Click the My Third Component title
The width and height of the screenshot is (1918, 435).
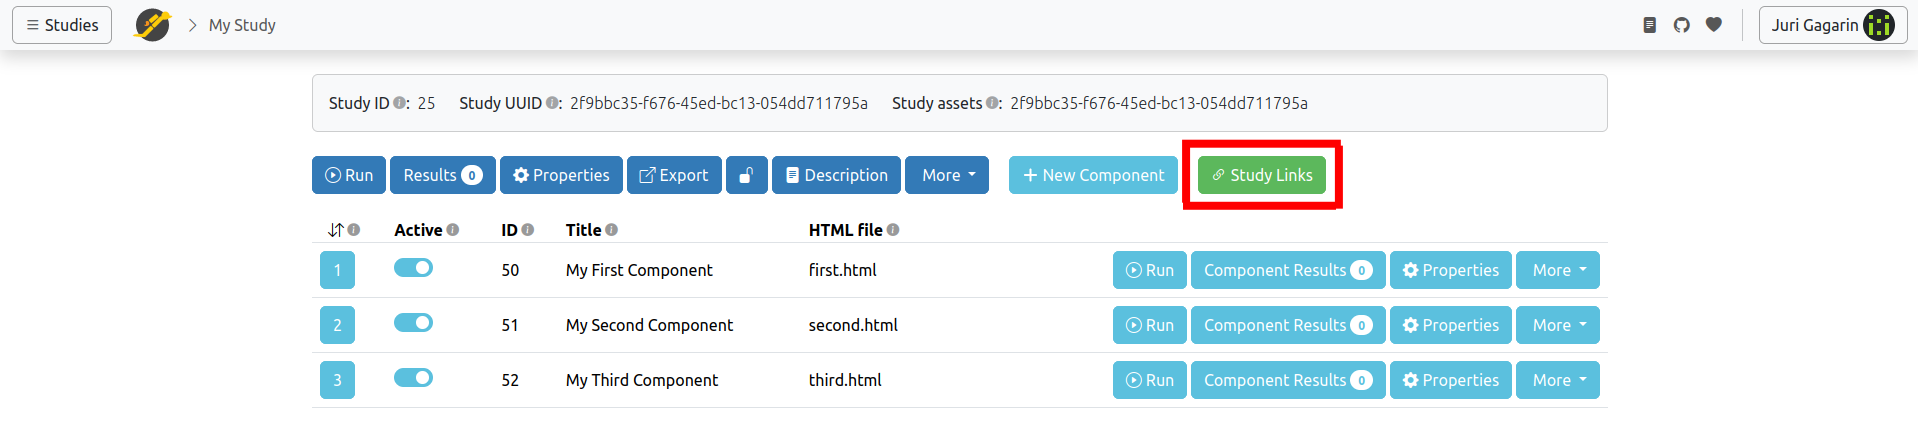[642, 380]
